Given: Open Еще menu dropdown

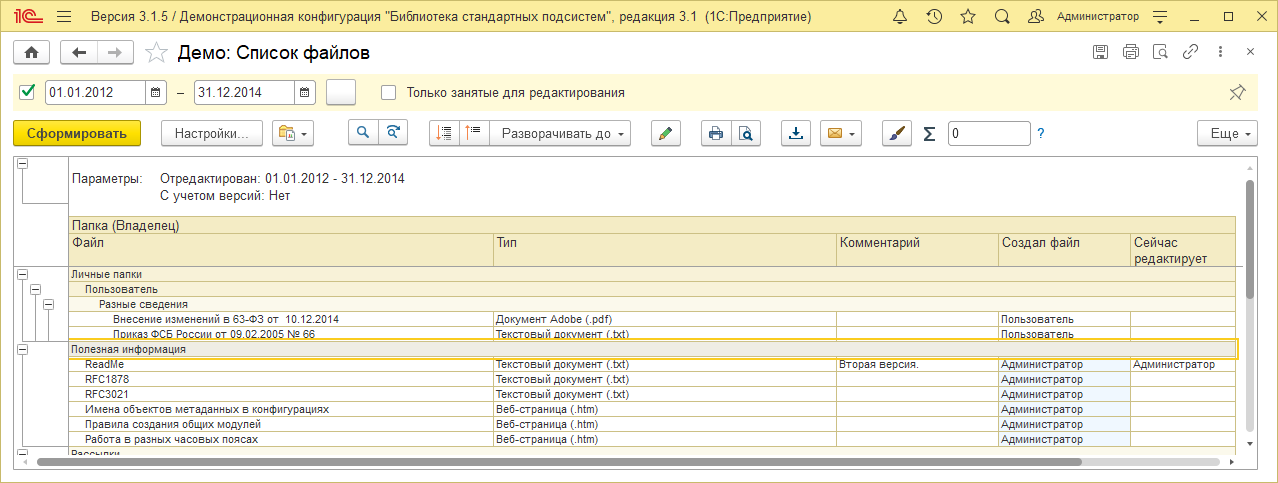Looking at the screenshot, I should coord(1230,133).
